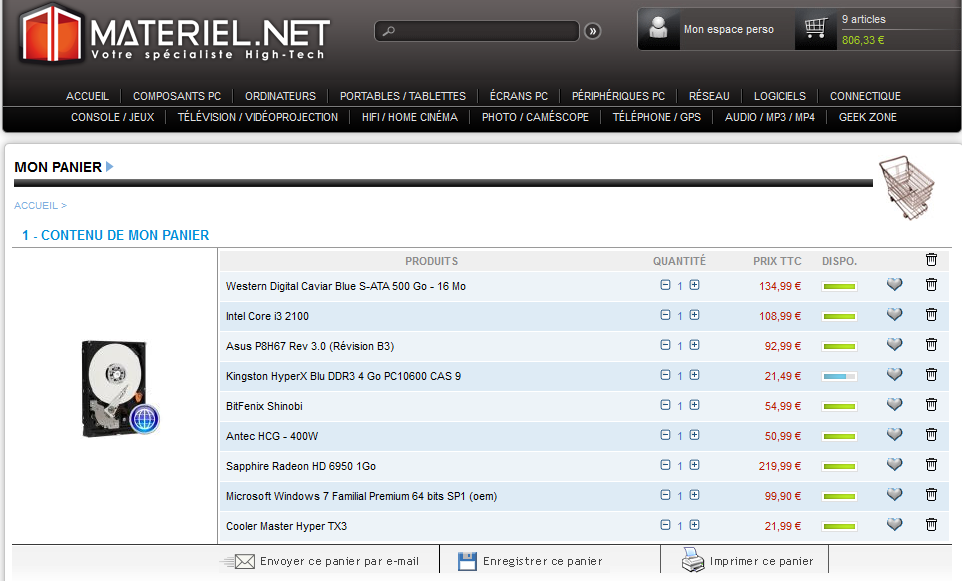Open Mon espace perso user icon
Screen dimensions: 962x581
(x=659, y=29)
